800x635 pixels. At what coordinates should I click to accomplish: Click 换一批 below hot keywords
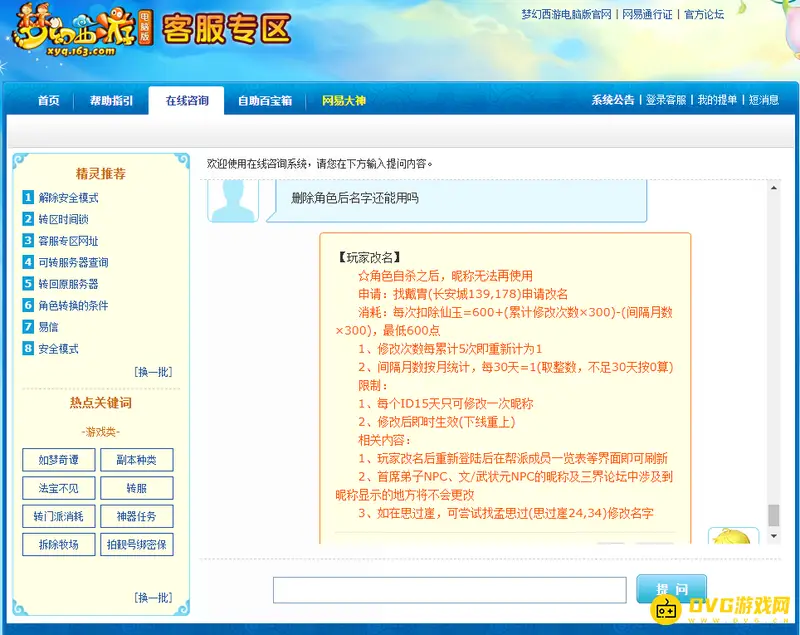coord(153,597)
